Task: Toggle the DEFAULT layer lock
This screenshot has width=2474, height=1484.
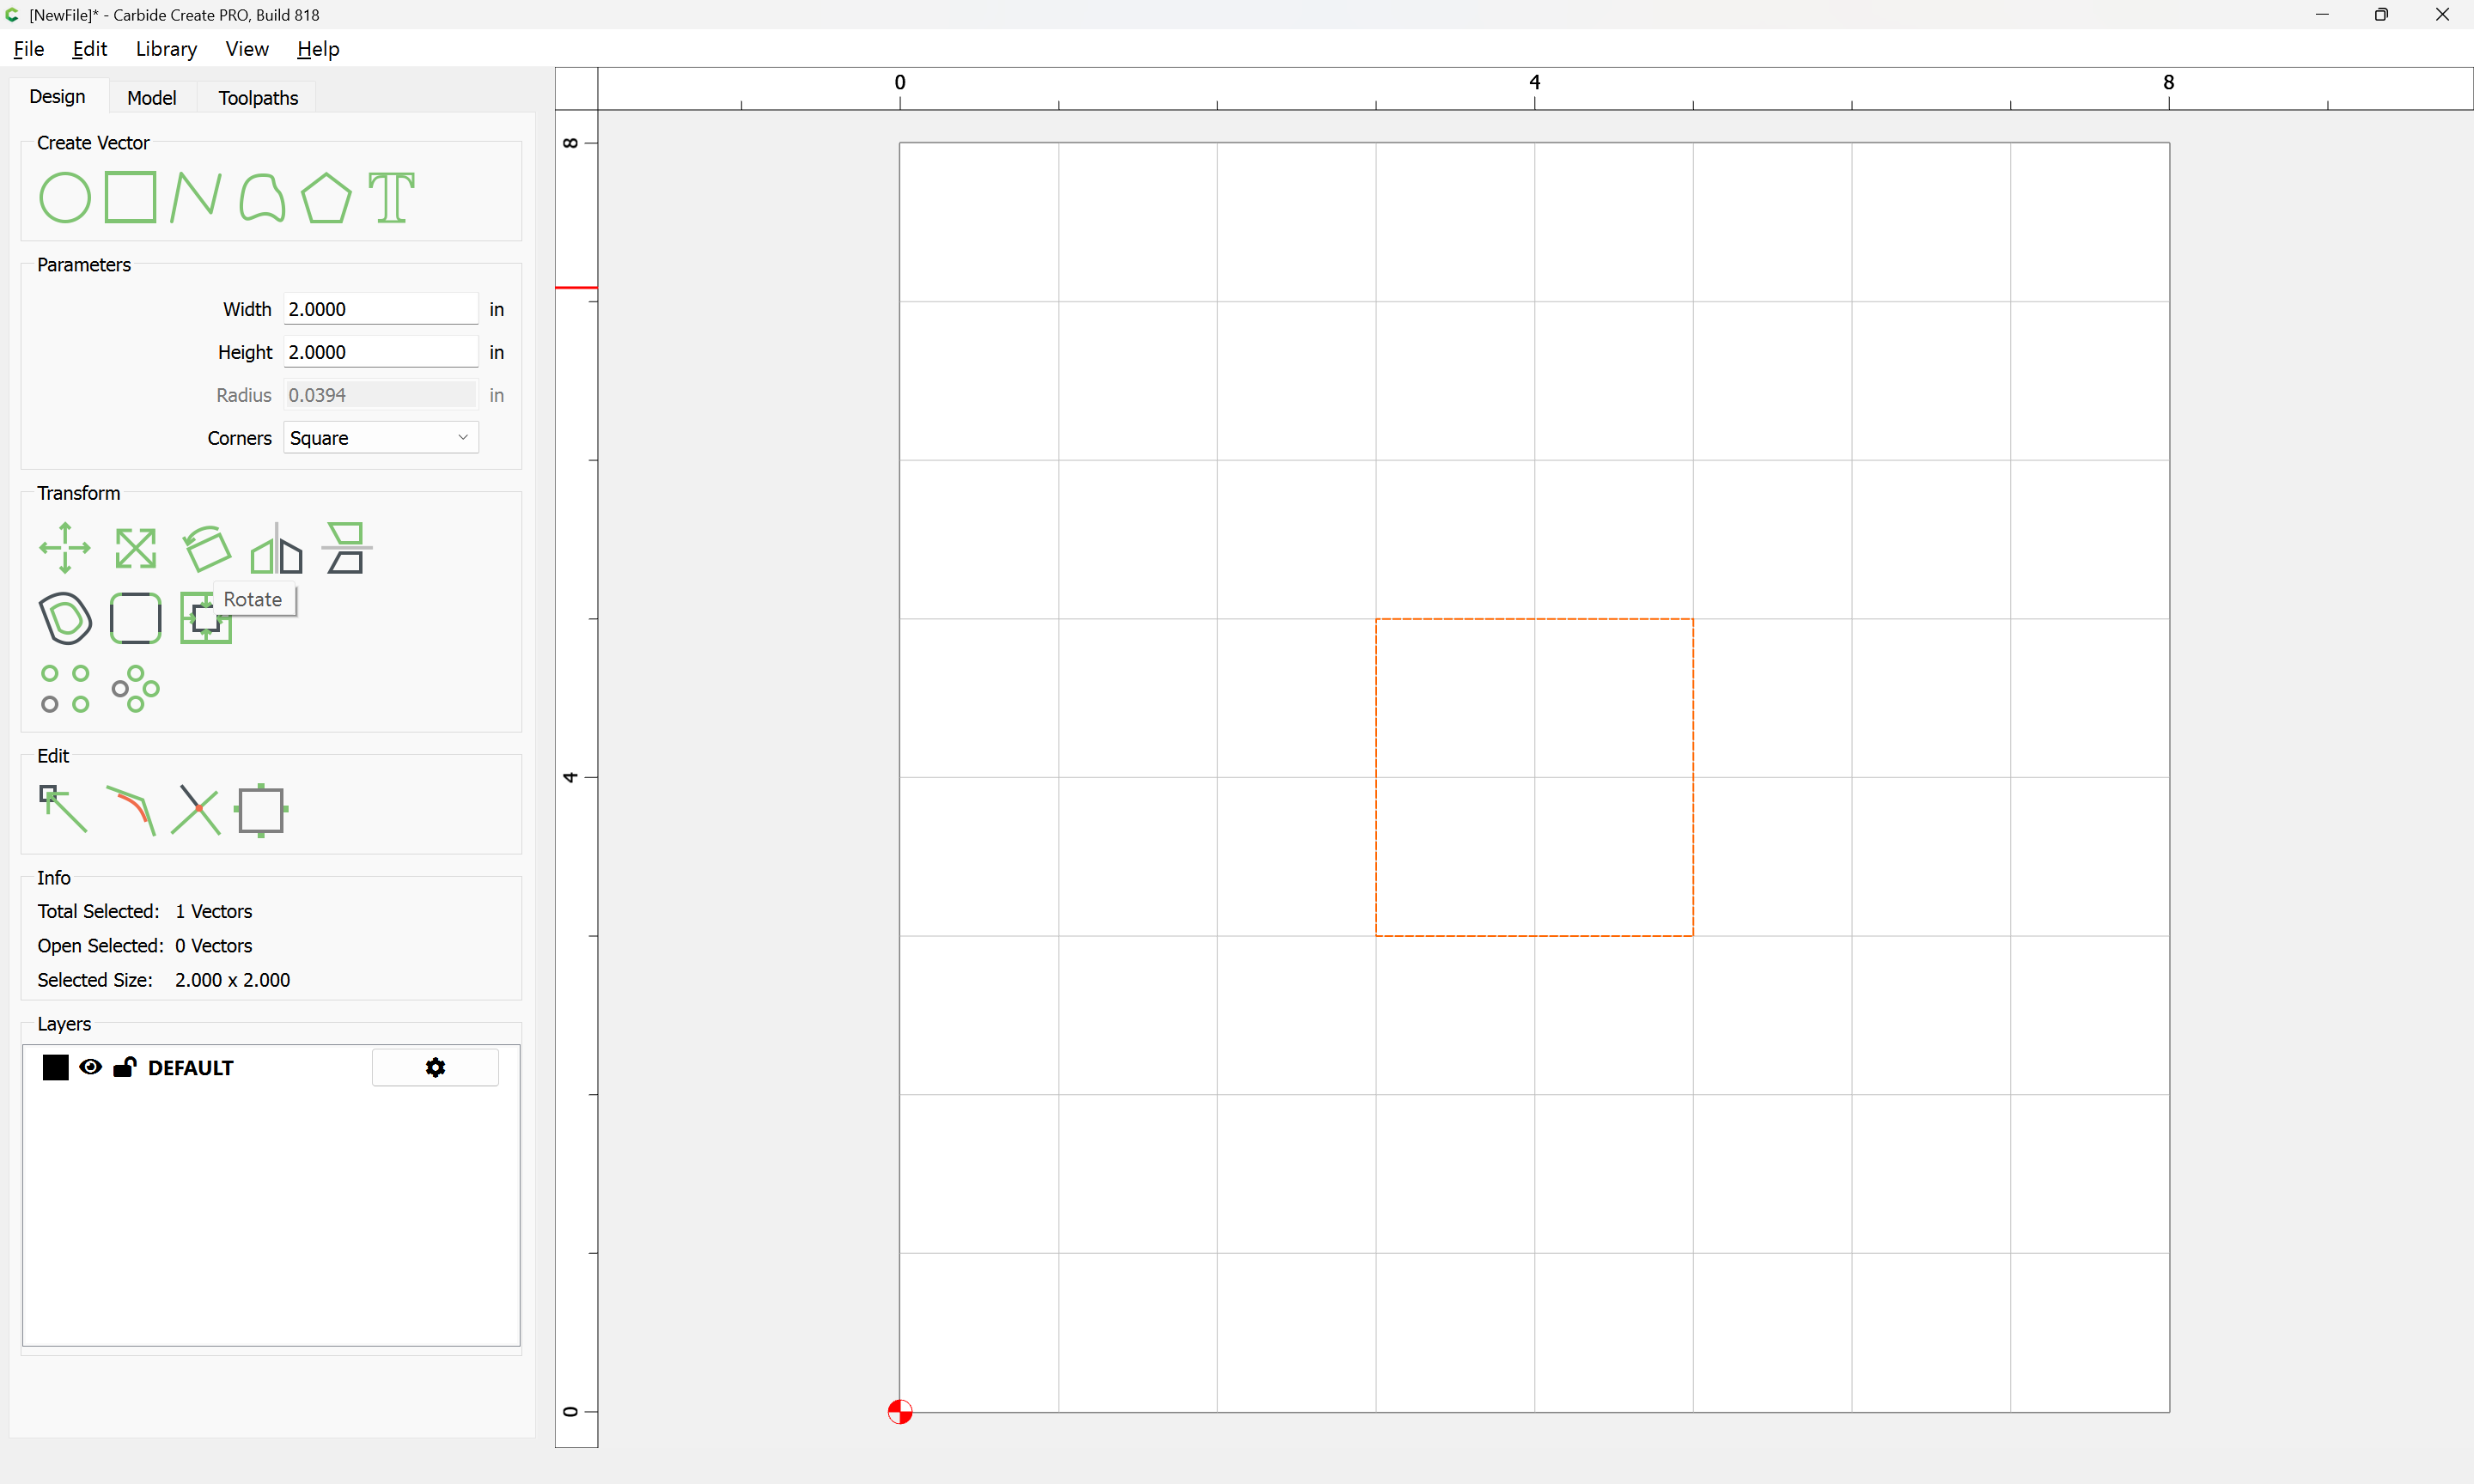Action: [x=124, y=1067]
